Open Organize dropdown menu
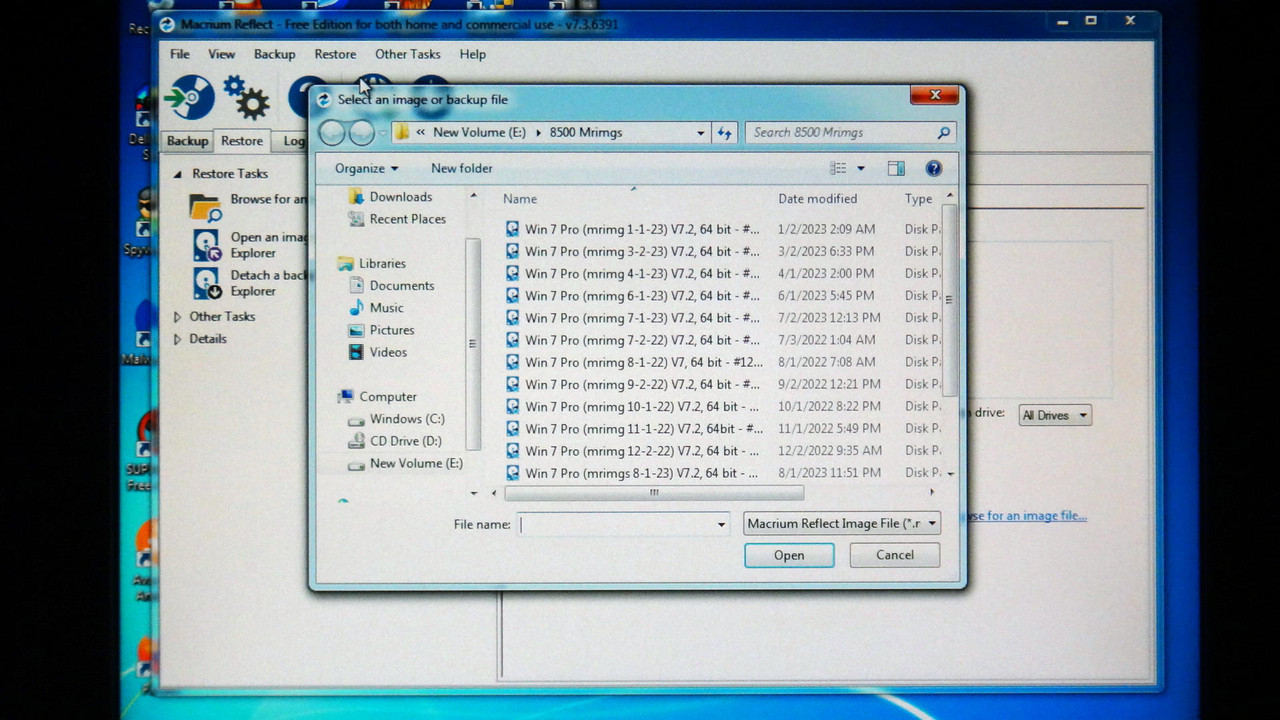This screenshot has width=1280, height=720. click(366, 168)
